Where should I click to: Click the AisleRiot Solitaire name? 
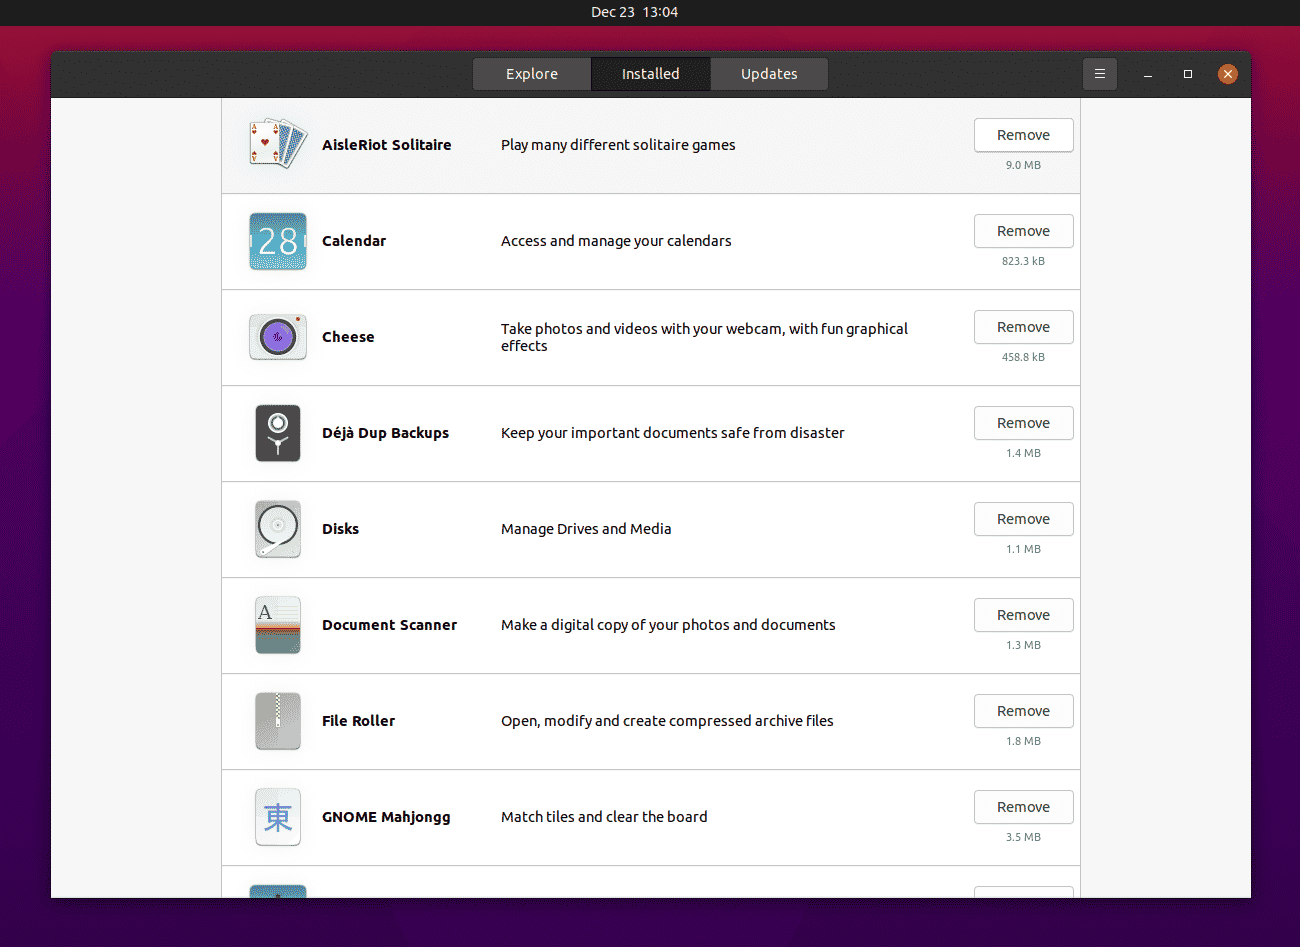pyautogui.click(x=387, y=145)
